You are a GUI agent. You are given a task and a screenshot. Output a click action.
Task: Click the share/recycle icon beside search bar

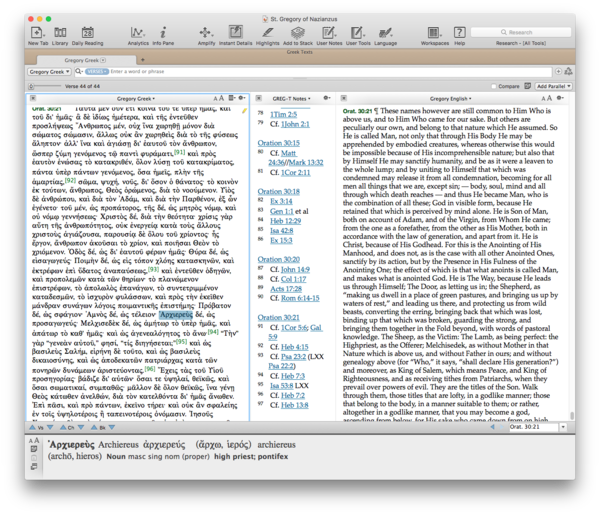(x=569, y=72)
